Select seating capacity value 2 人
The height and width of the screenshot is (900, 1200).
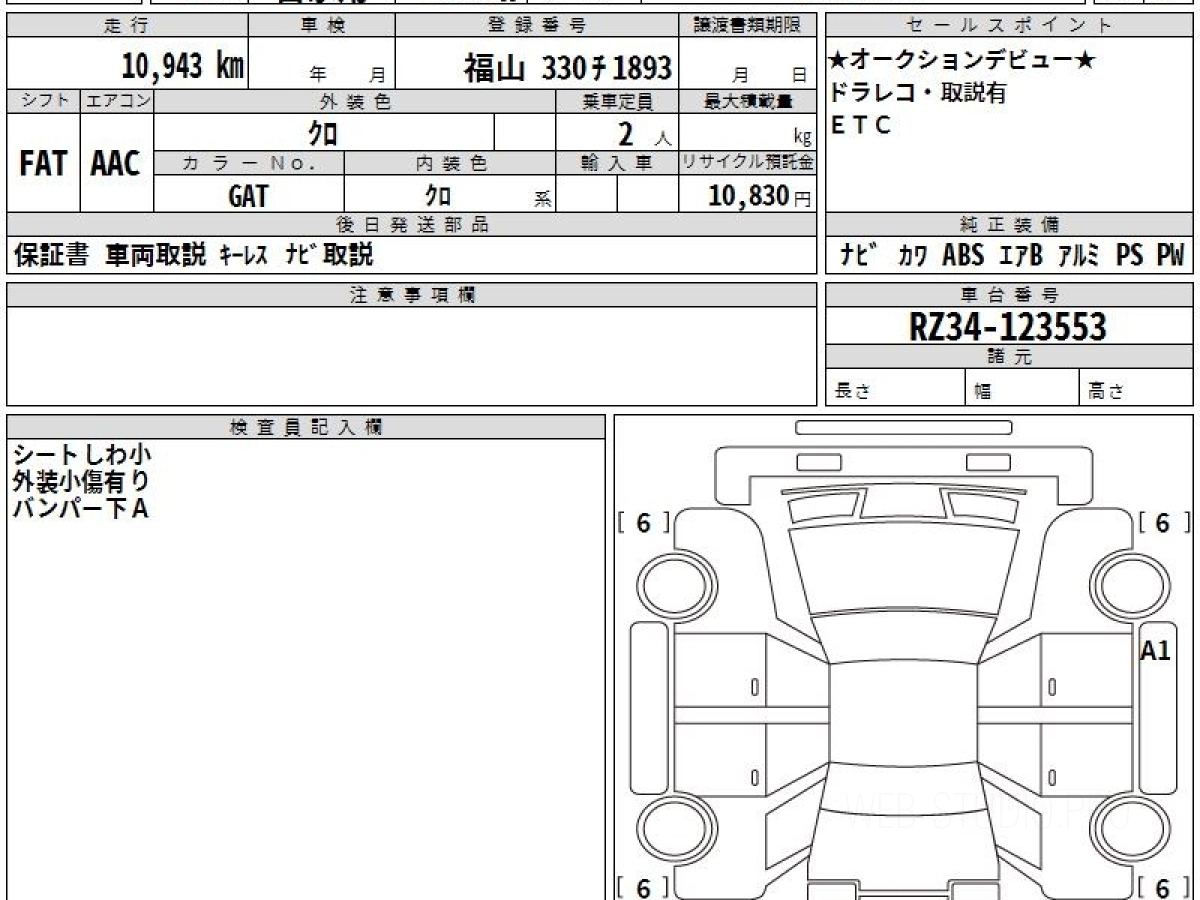[644, 134]
